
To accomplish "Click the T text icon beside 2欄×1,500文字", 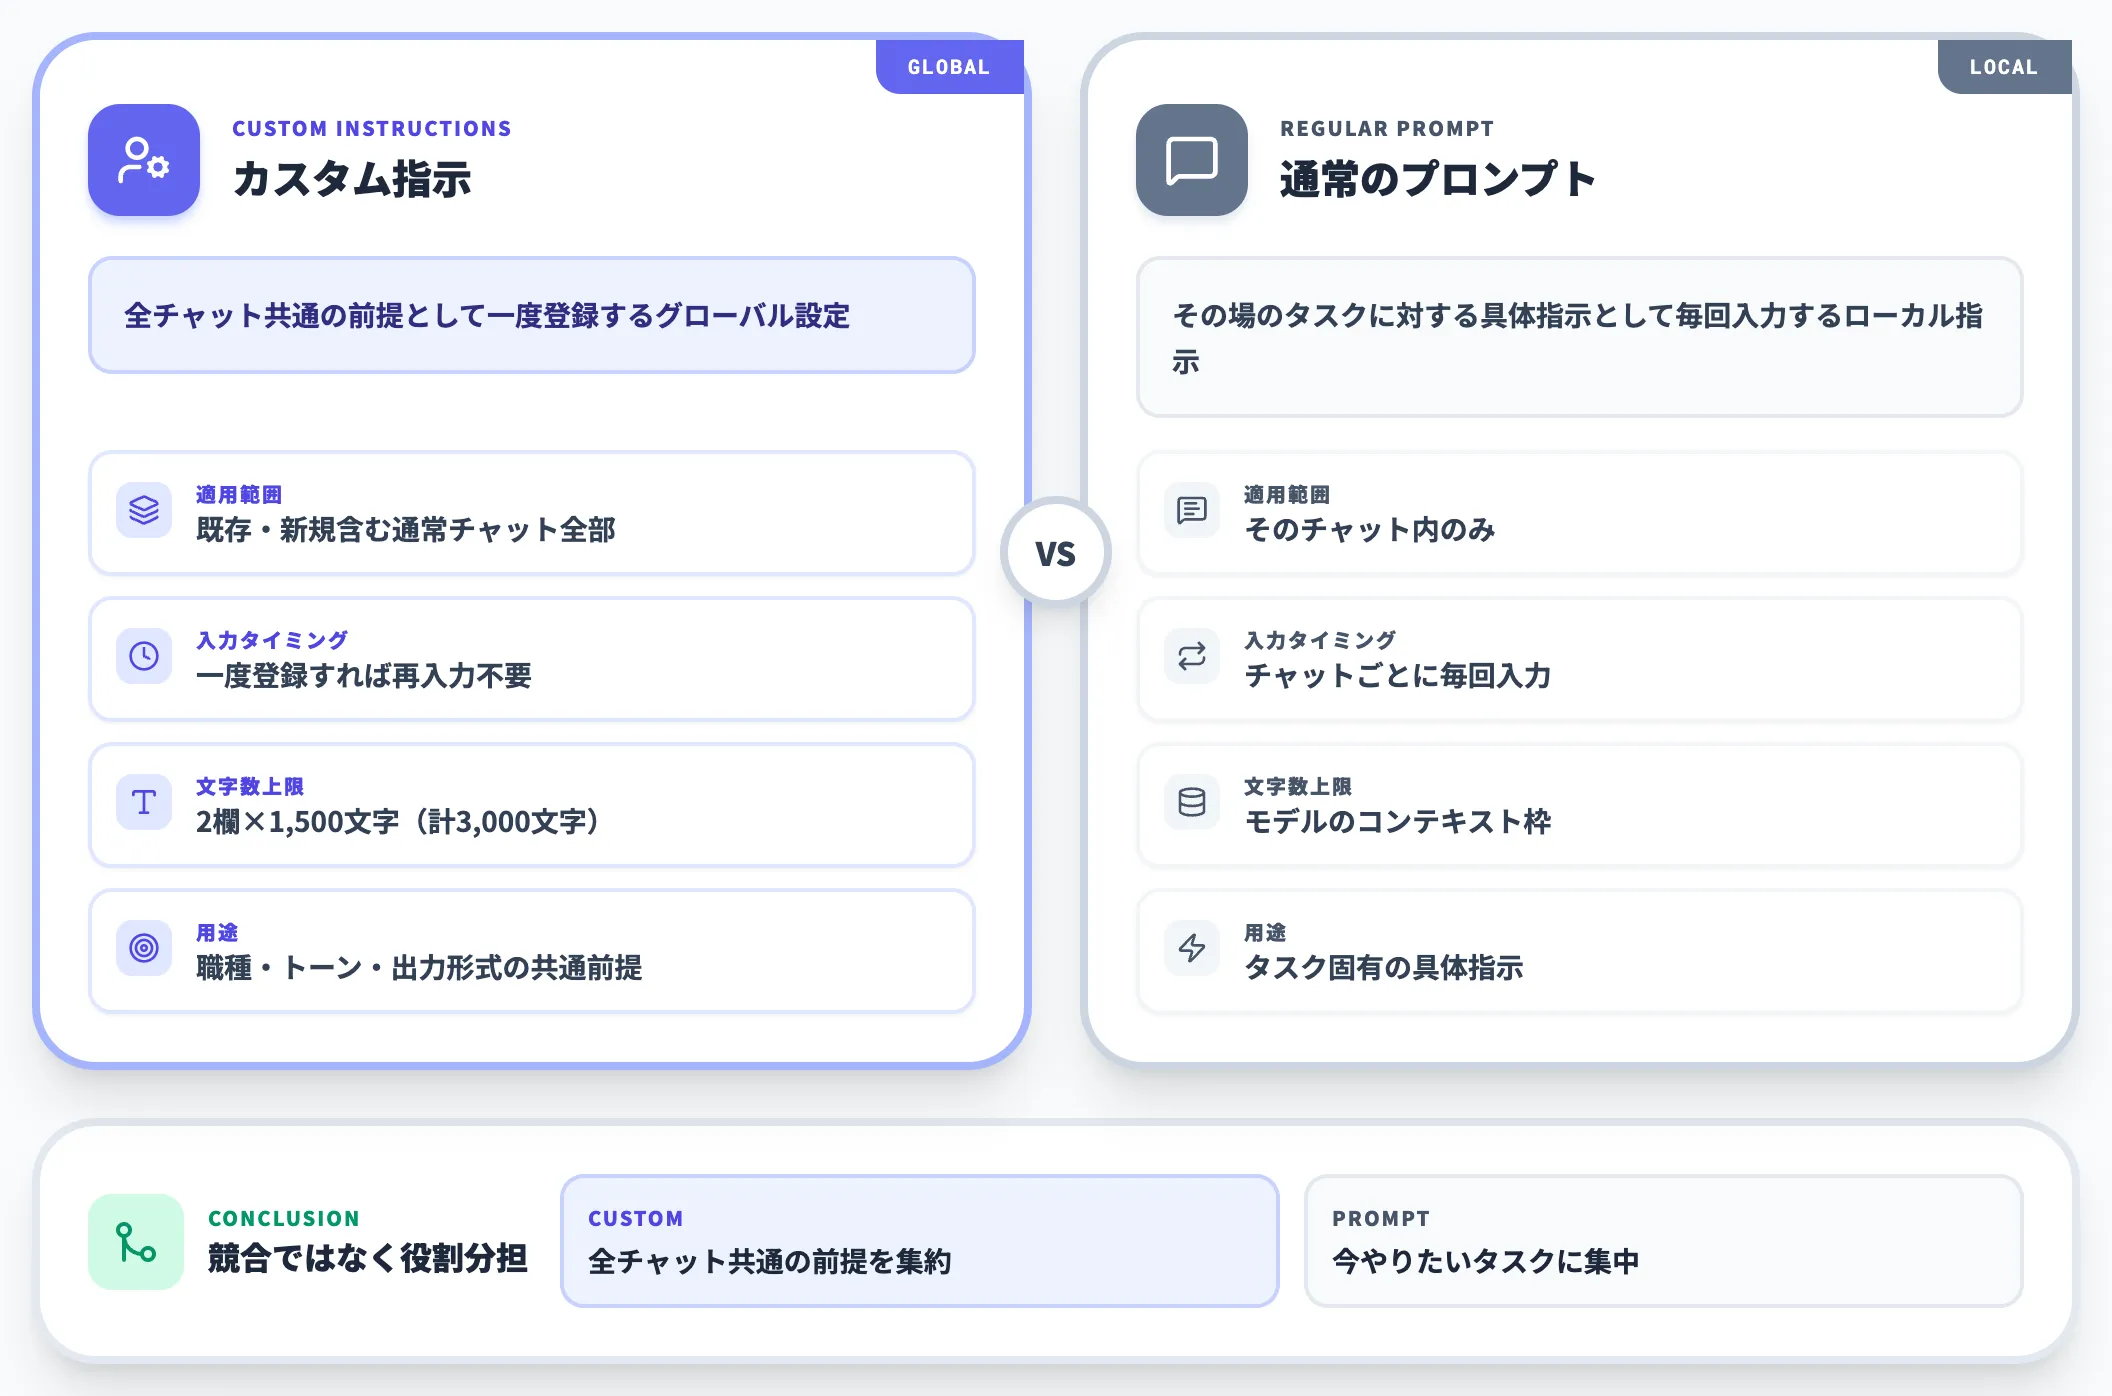I will point(144,802).
